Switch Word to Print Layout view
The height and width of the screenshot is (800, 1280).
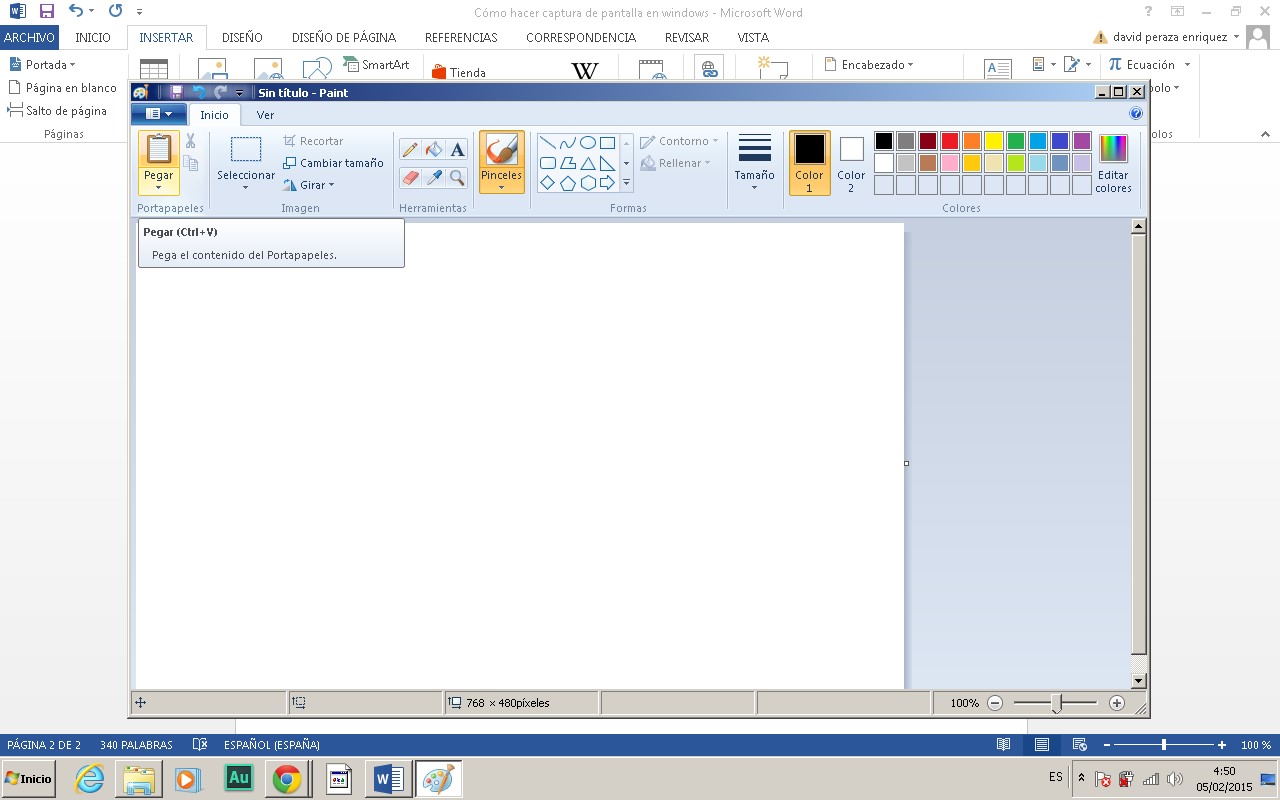(x=1042, y=745)
